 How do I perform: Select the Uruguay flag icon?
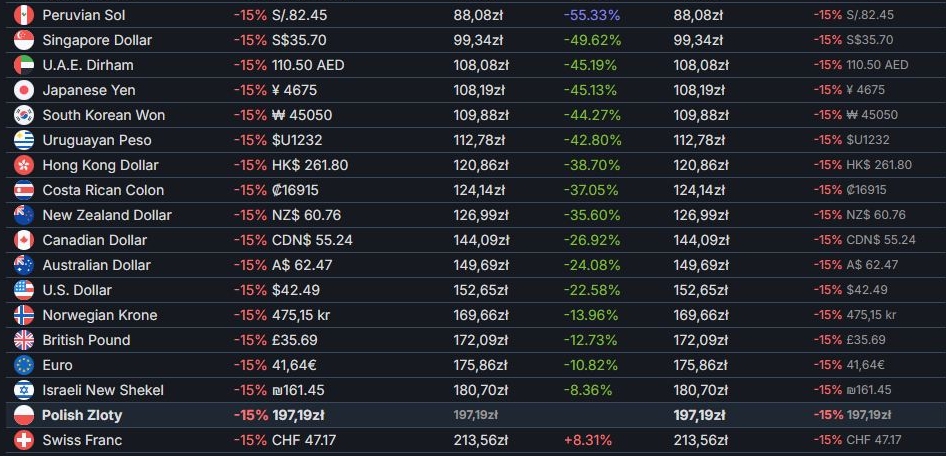[25, 140]
